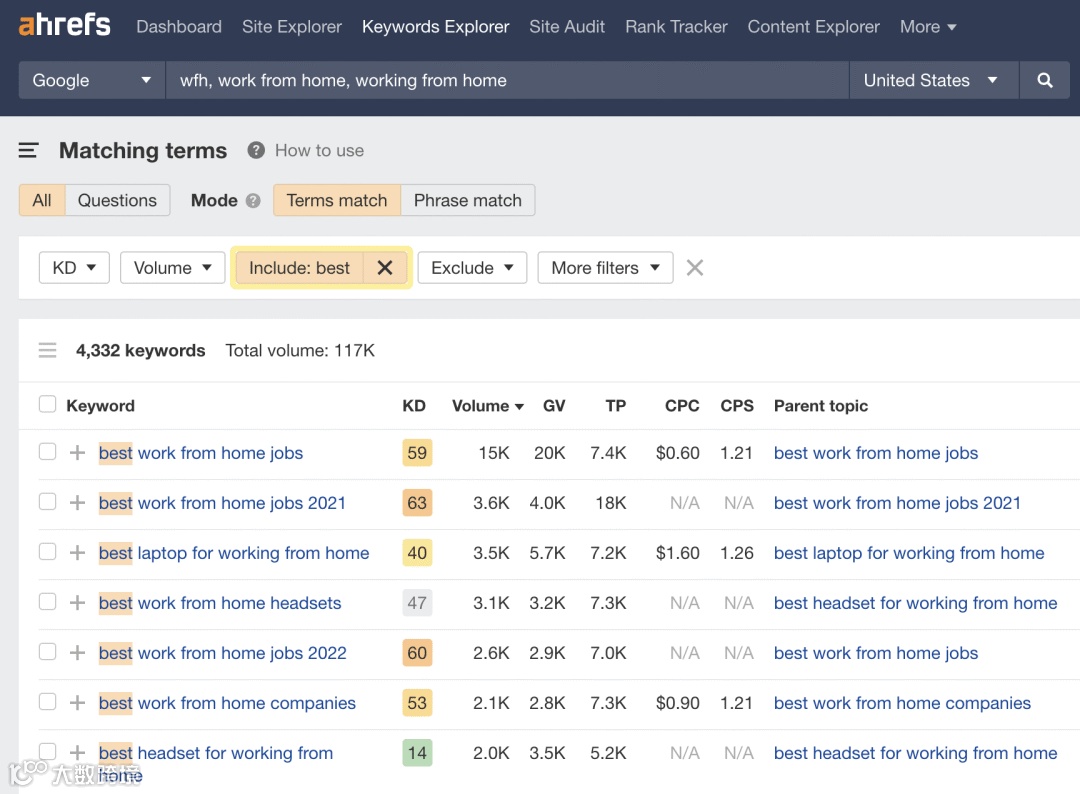Viewport: 1080px width, 794px height.
Task: Click the gray KD score 47 badge
Action: [417, 603]
